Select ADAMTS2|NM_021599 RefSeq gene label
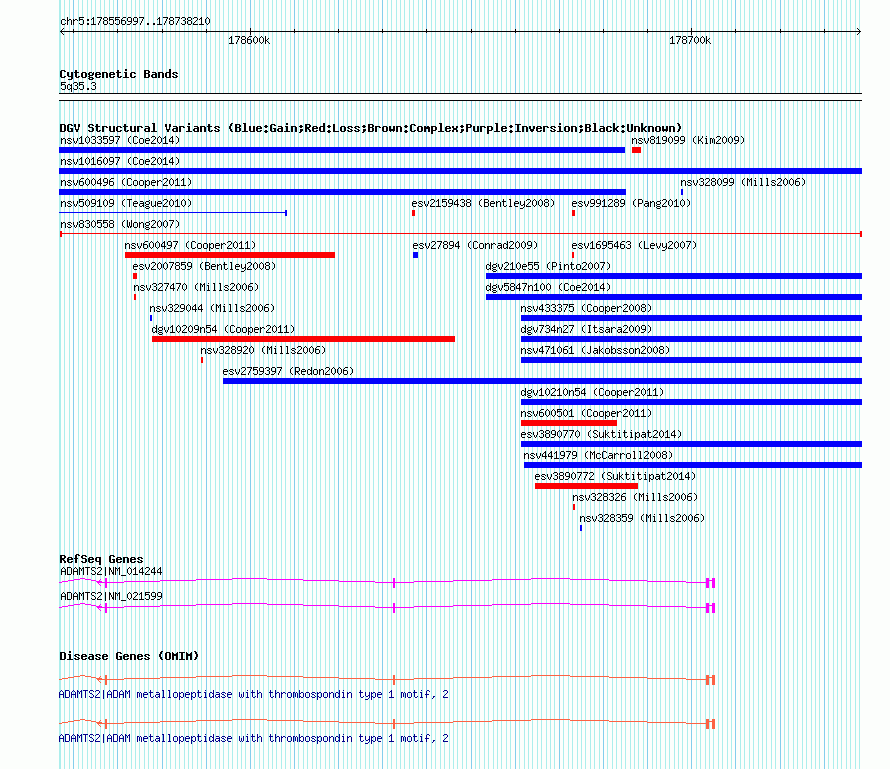 click(111, 596)
